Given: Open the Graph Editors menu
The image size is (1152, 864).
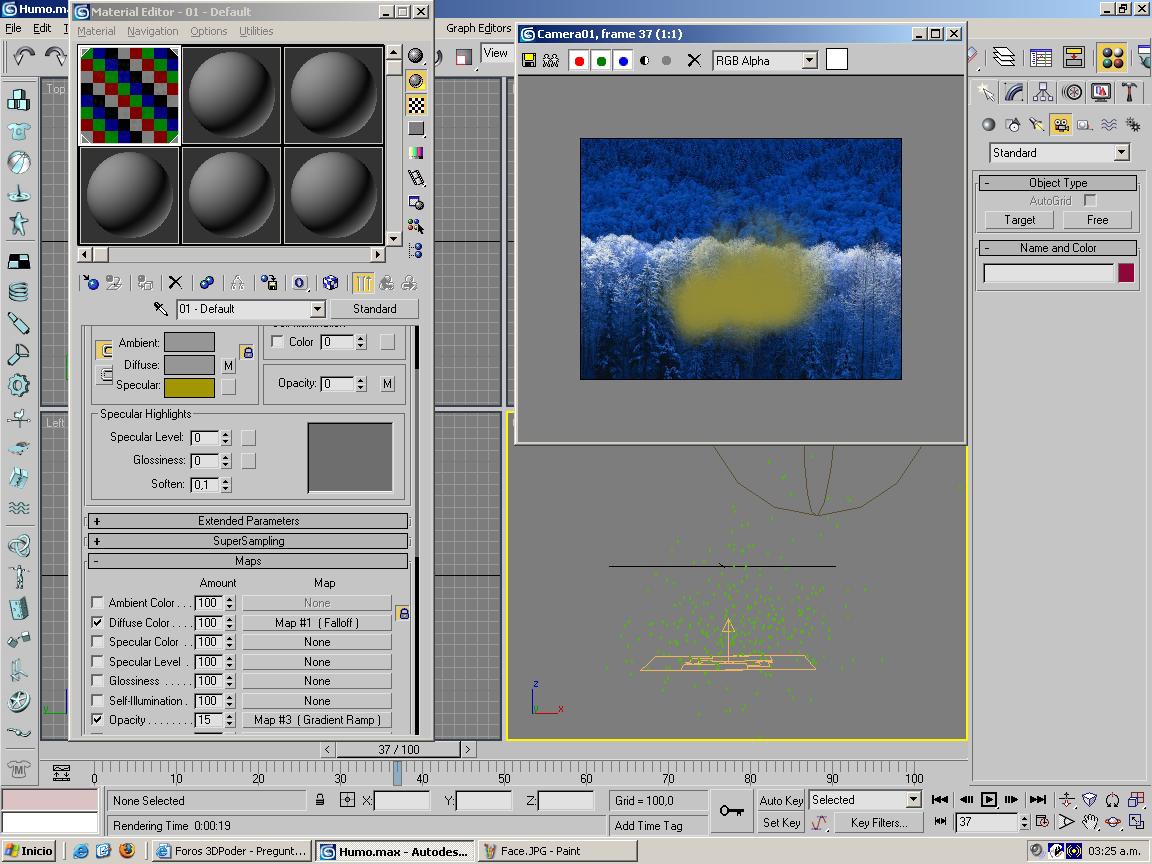Looking at the screenshot, I should 478,28.
